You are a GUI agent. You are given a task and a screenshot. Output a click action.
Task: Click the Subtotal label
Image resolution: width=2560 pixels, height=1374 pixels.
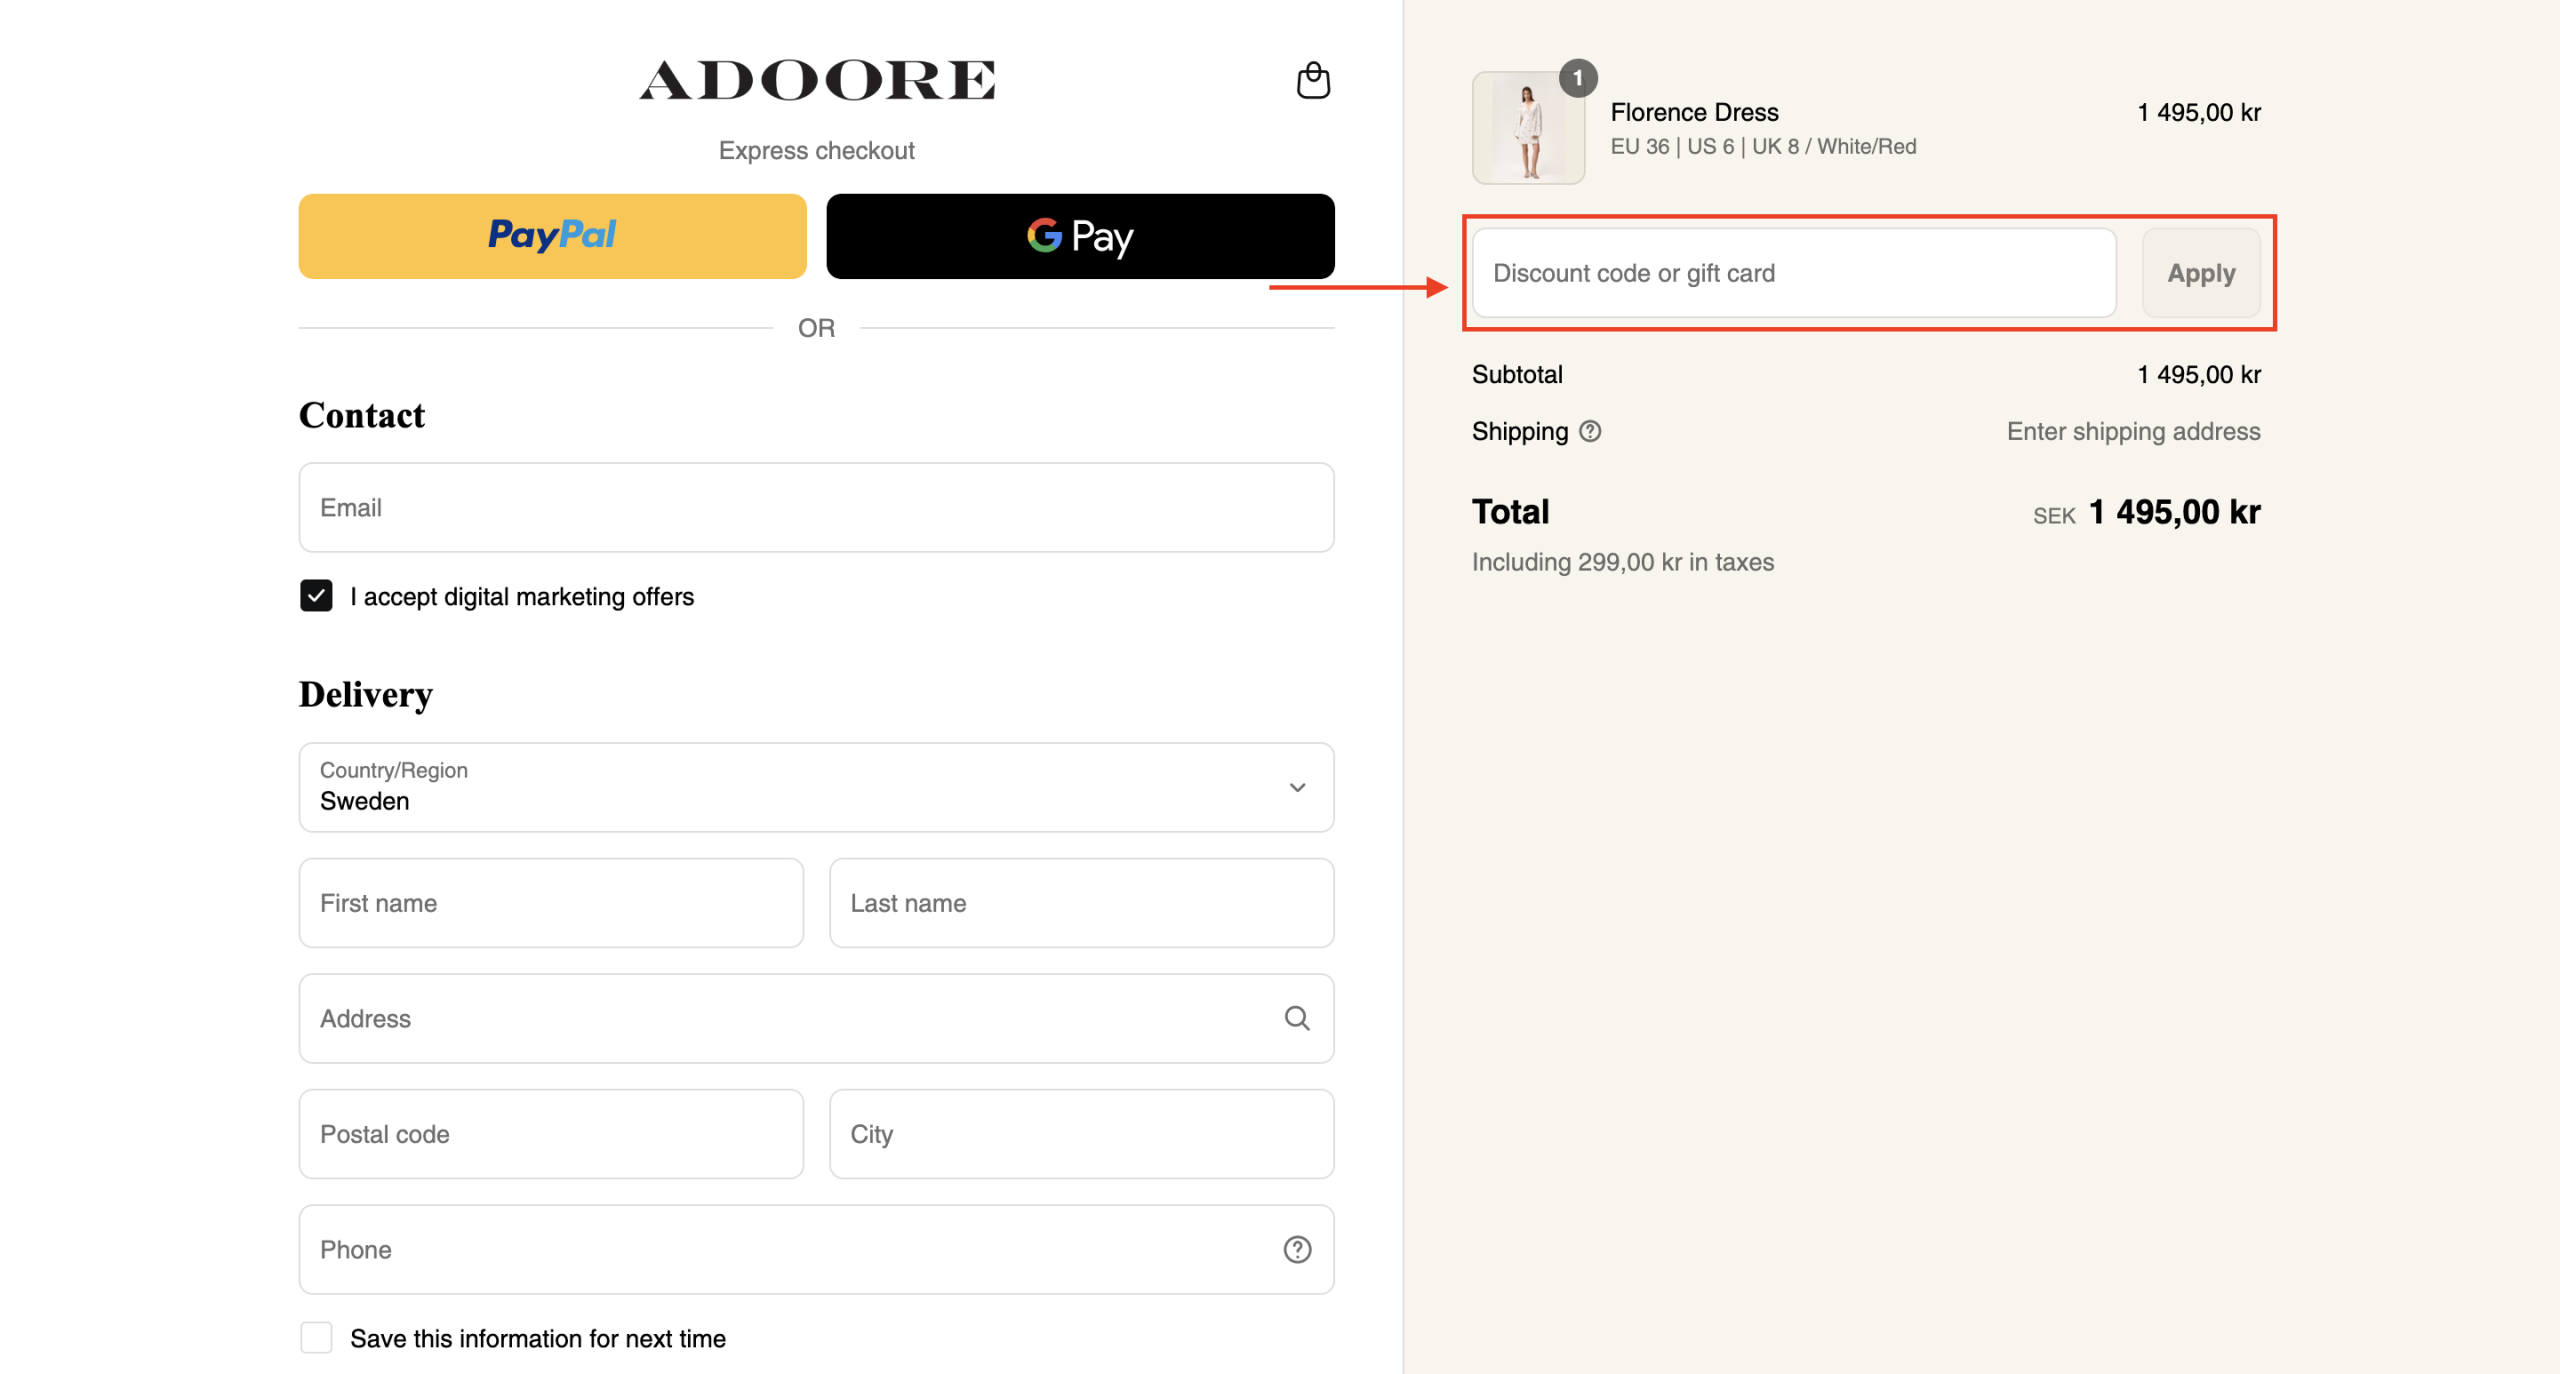[1517, 374]
